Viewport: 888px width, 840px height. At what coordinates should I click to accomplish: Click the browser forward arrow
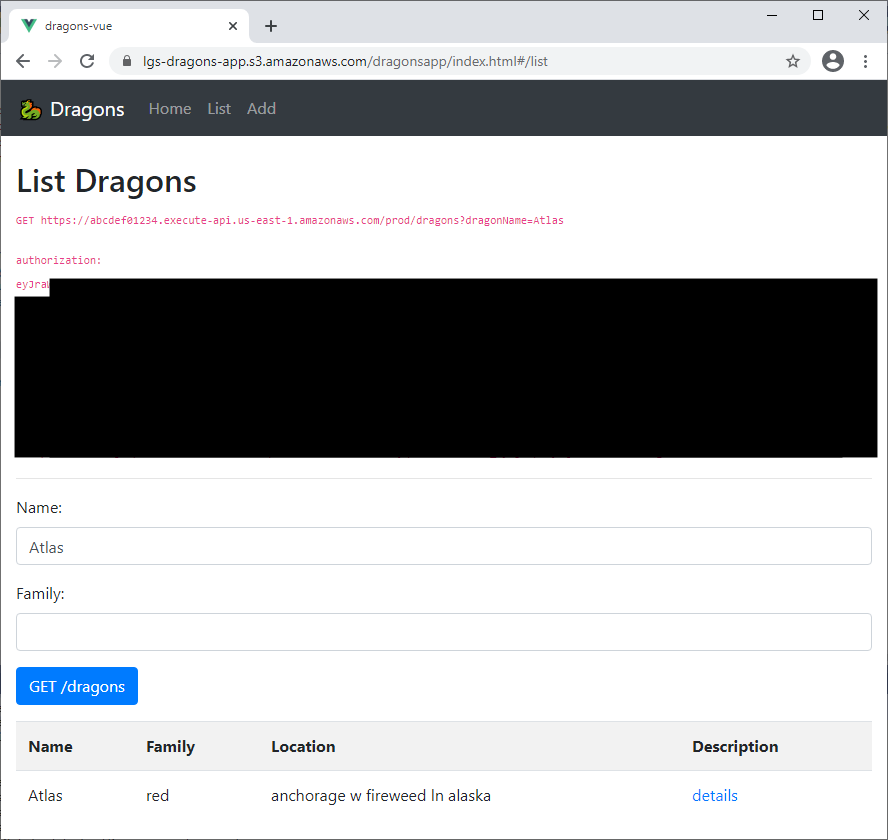pos(54,61)
